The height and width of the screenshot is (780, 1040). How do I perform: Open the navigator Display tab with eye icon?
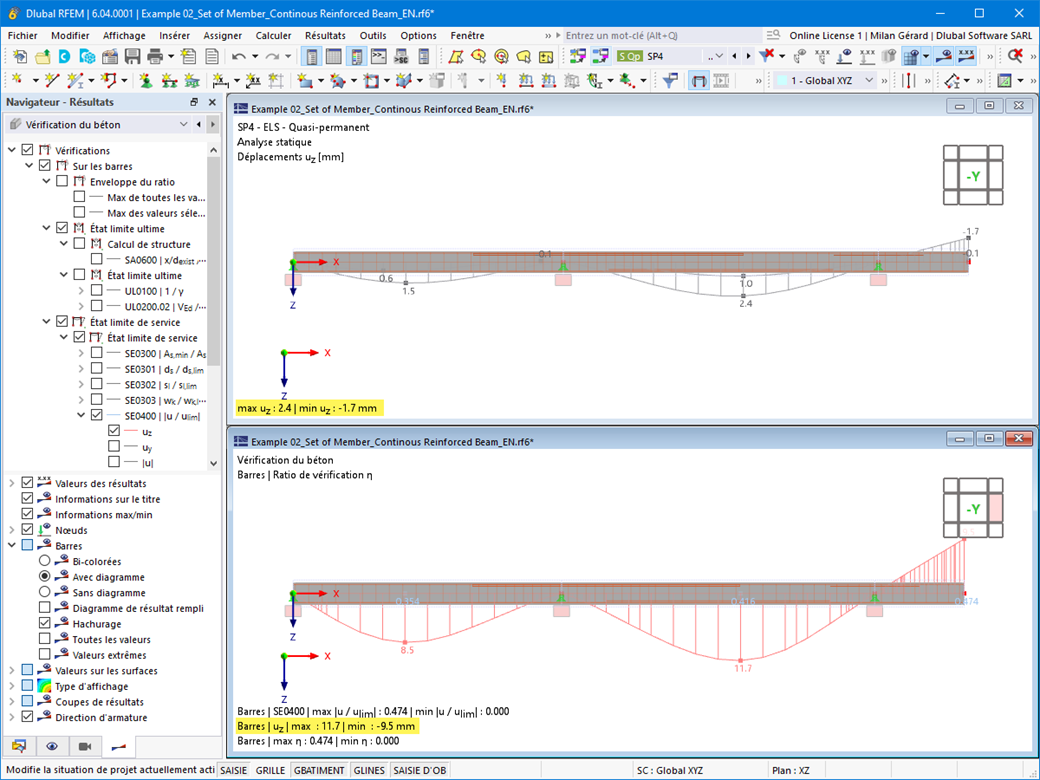tap(52, 746)
